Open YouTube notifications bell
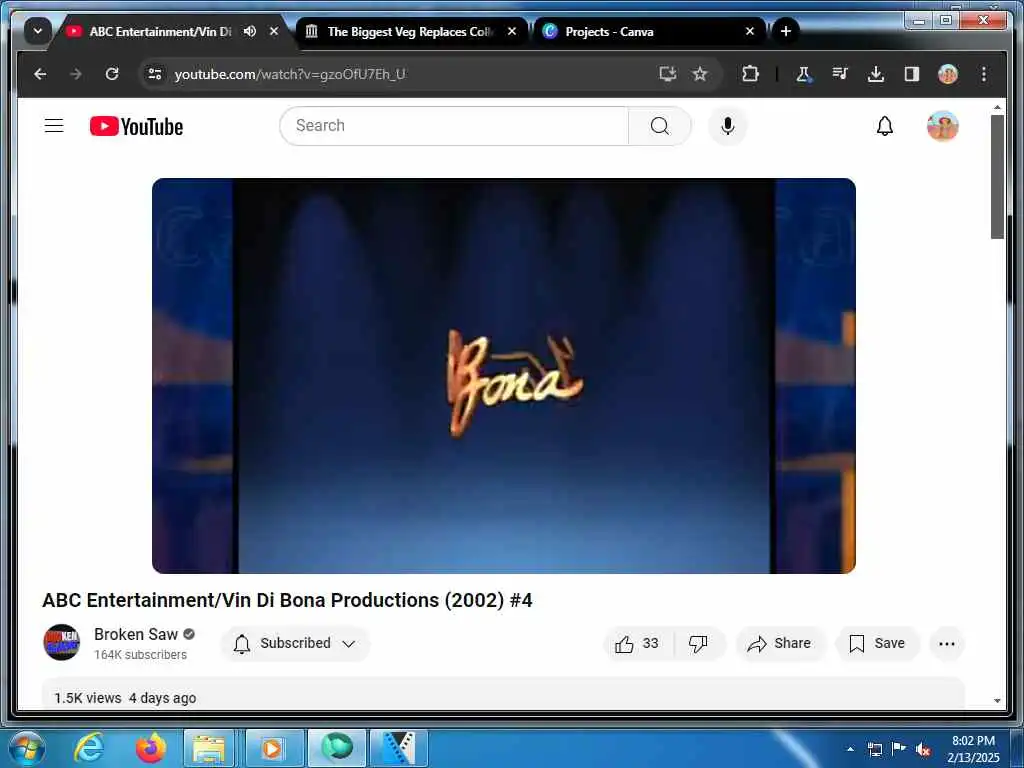Screen dimensions: 1024x768 point(884,125)
